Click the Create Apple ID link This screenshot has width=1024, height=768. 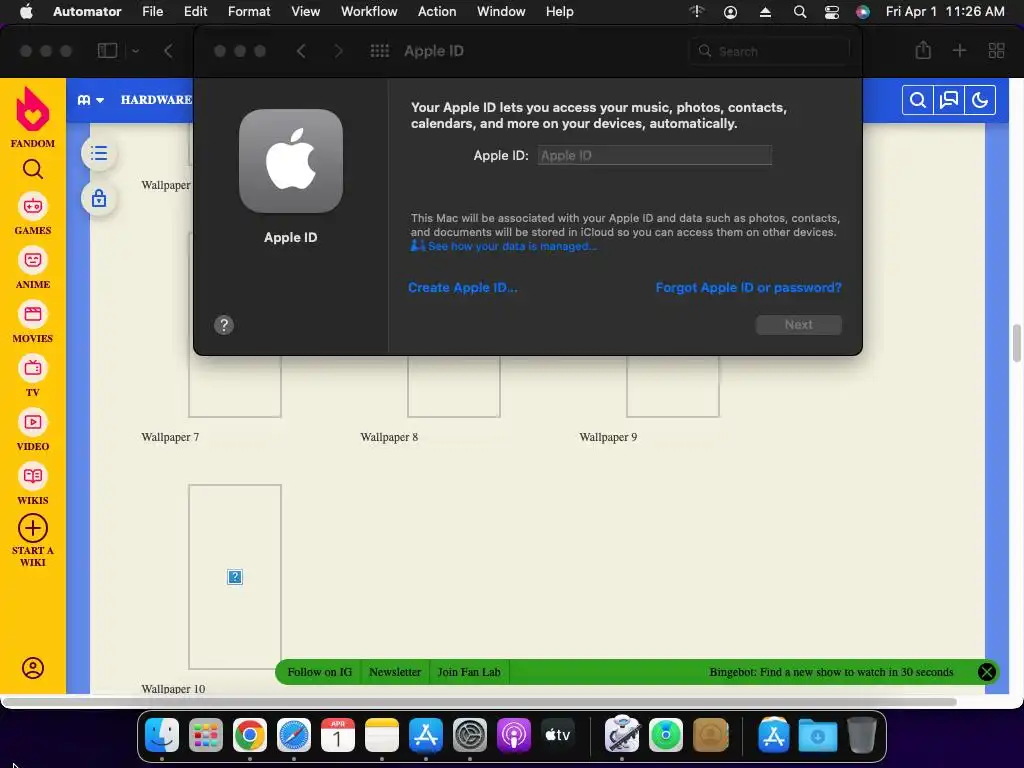coord(462,287)
